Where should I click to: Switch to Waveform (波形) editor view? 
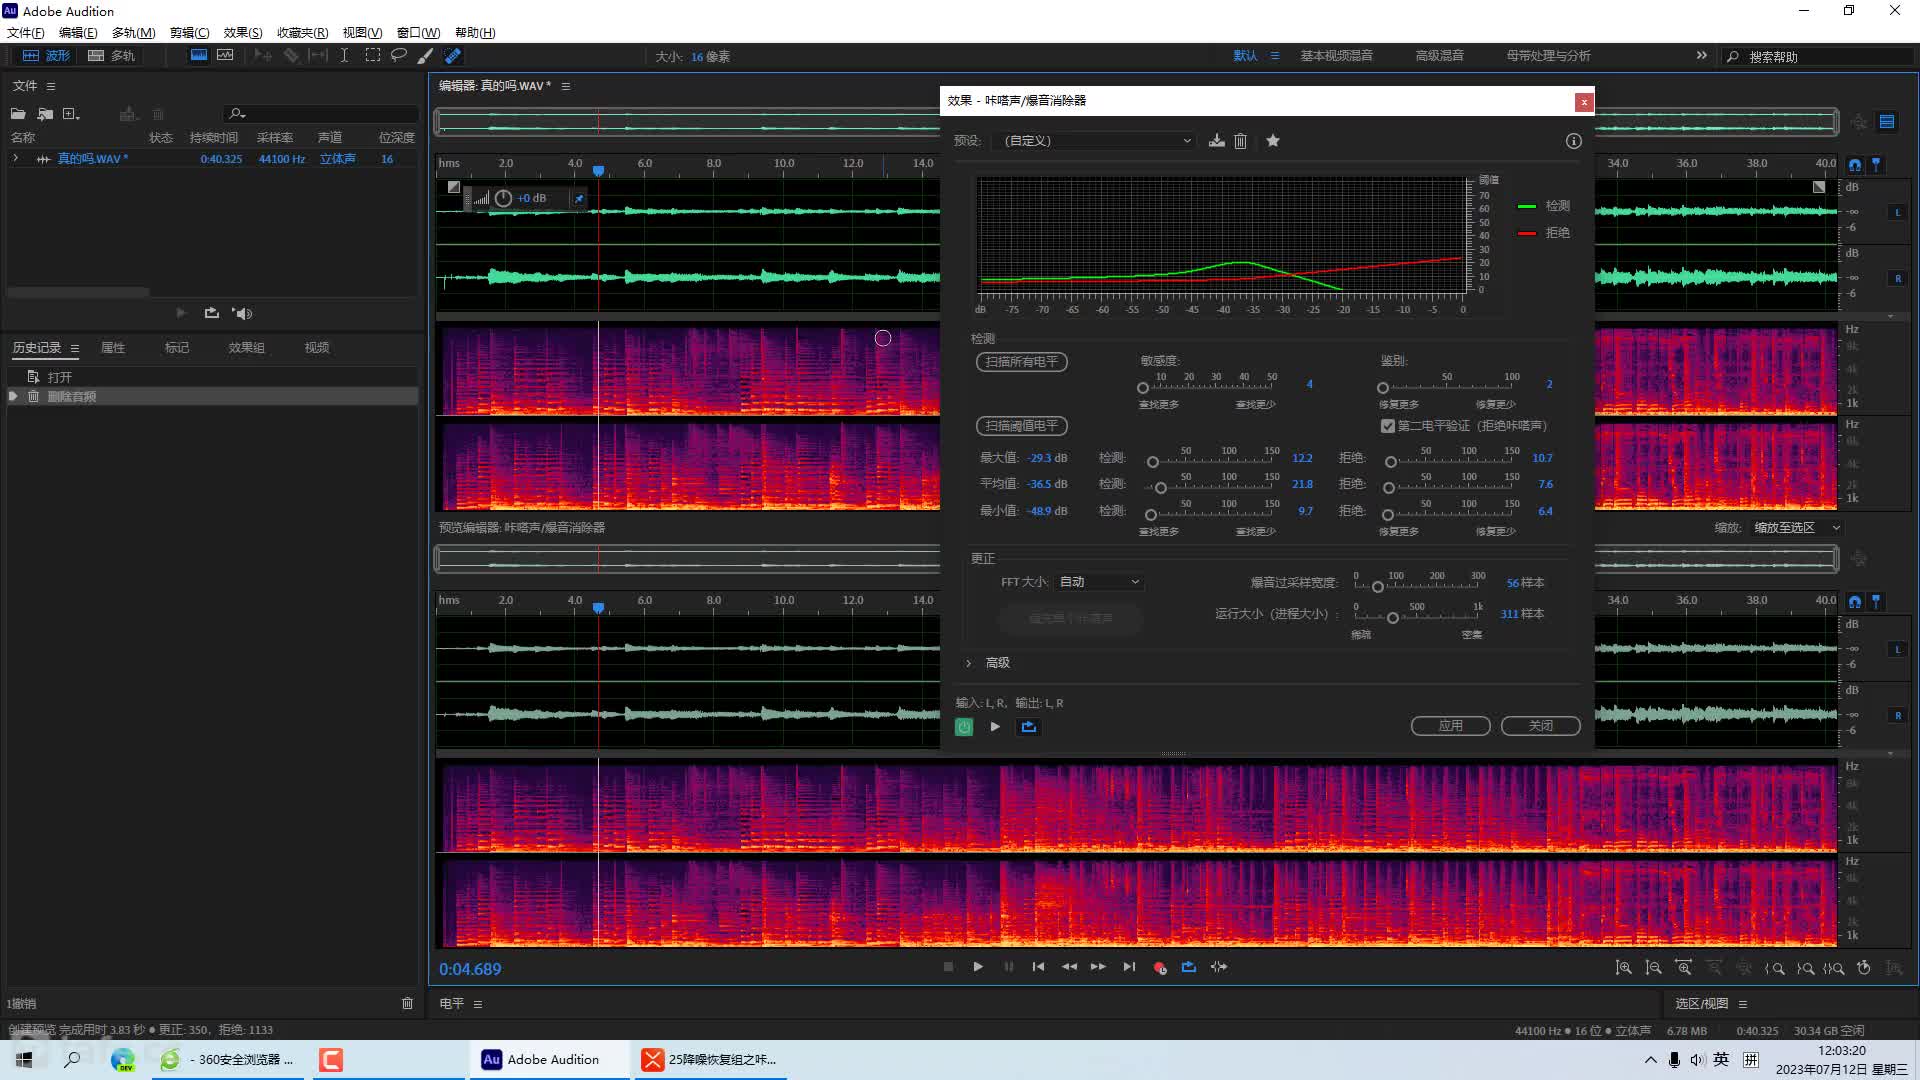point(46,56)
